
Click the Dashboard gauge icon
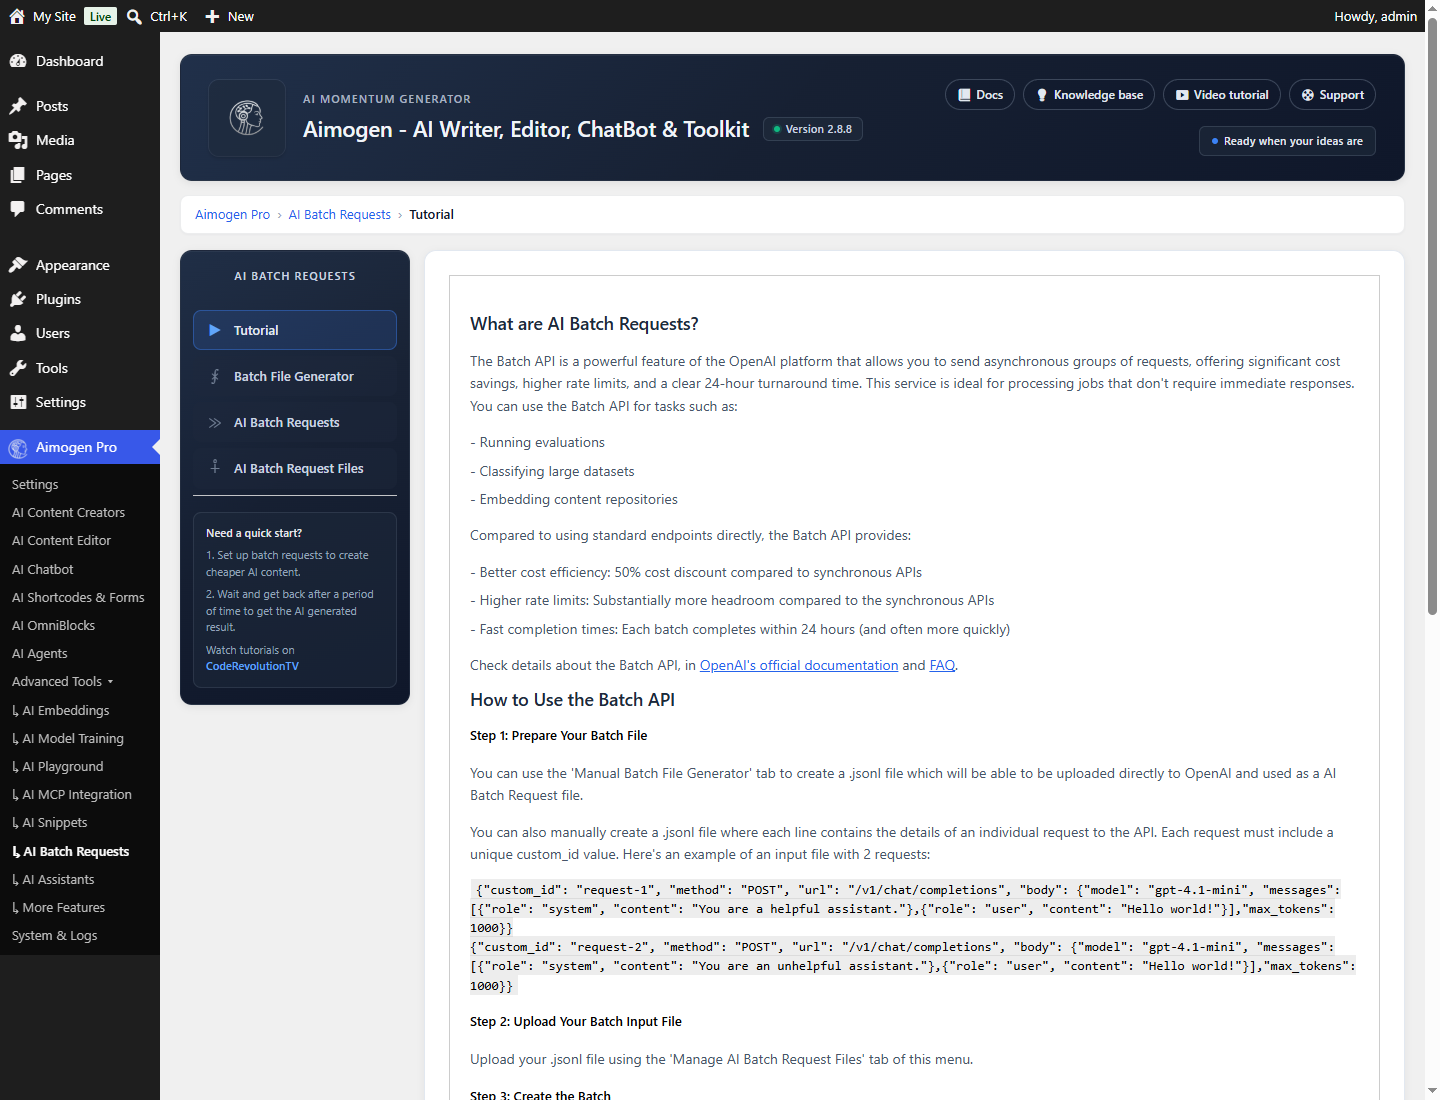18,61
